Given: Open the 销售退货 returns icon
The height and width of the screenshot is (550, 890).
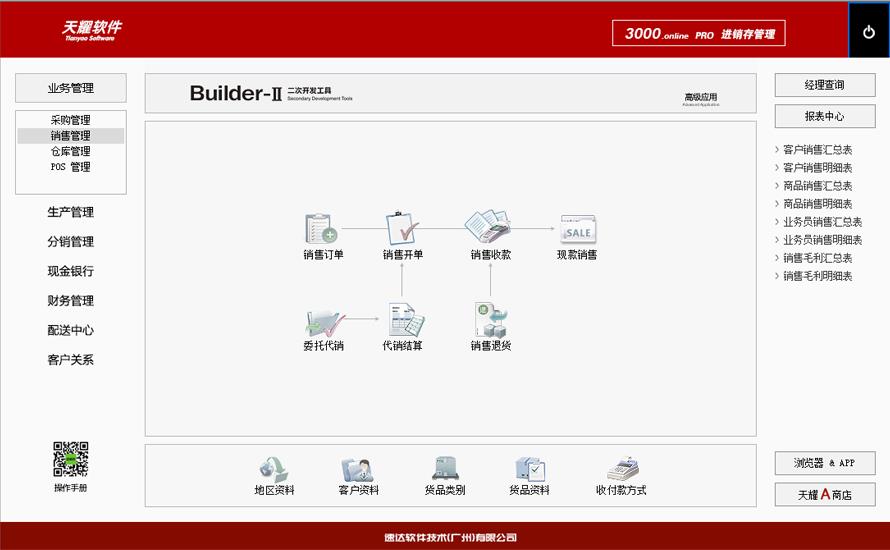Looking at the screenshot, I should coord(490,321).
